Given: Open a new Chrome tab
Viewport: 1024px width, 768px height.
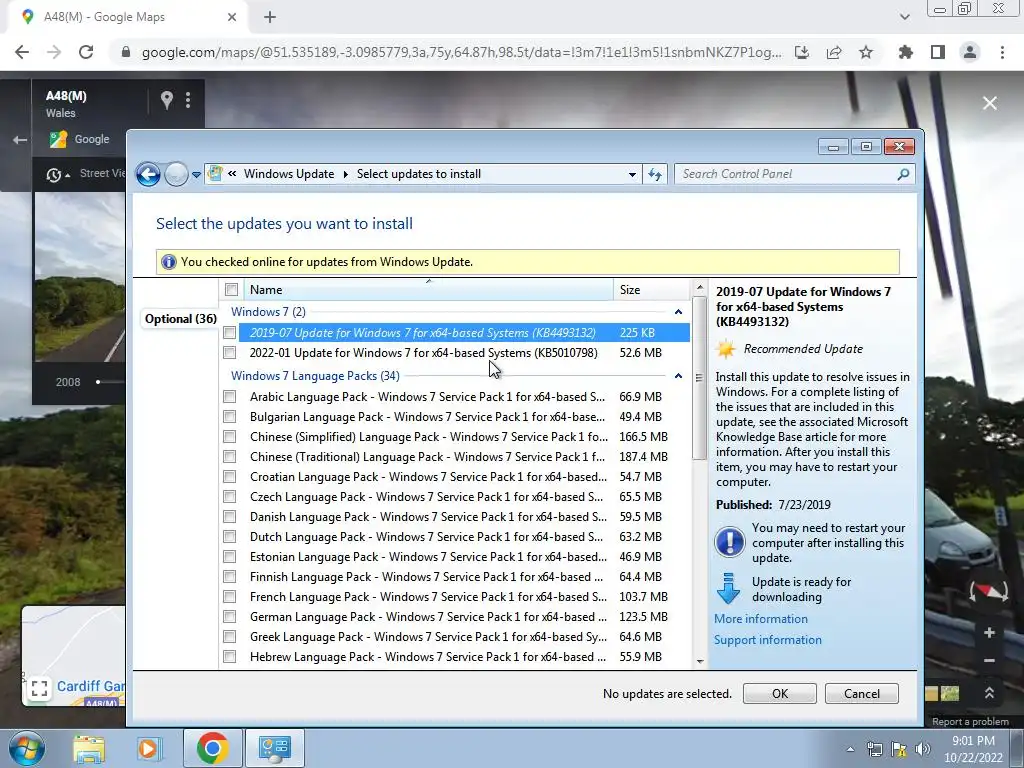Looking at the screenshot, I should [x=270, y=17].
